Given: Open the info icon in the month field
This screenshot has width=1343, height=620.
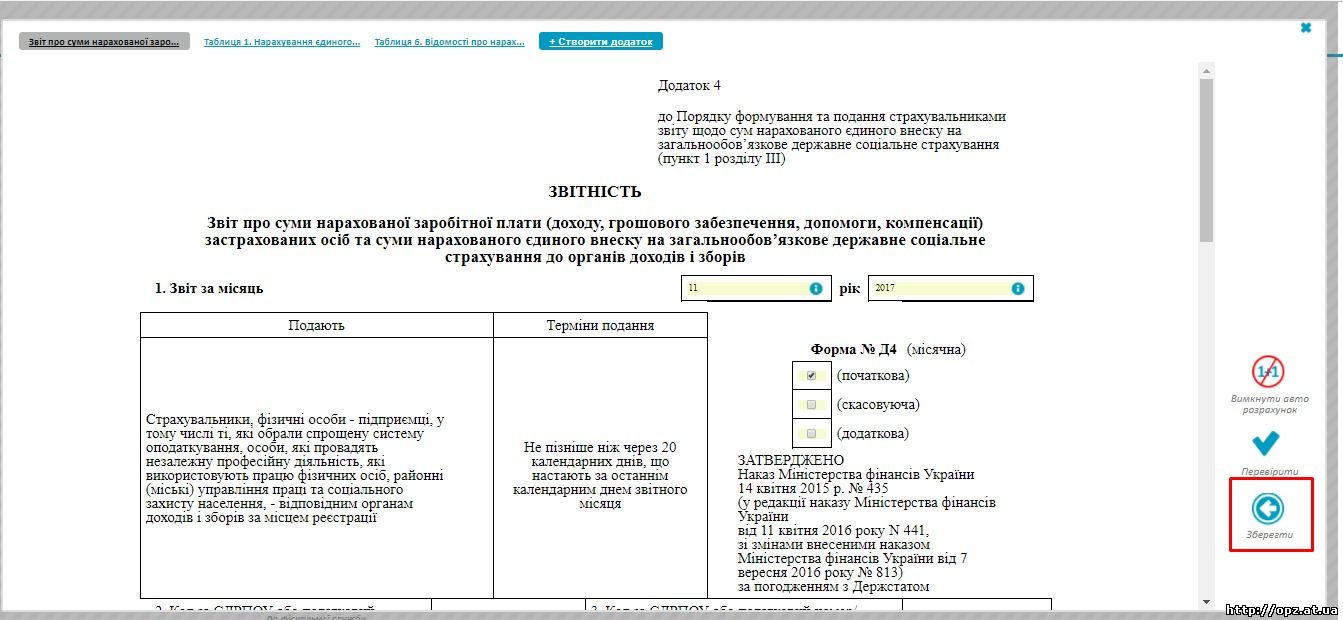Looking at the screenshot, I should pos(816,288).
